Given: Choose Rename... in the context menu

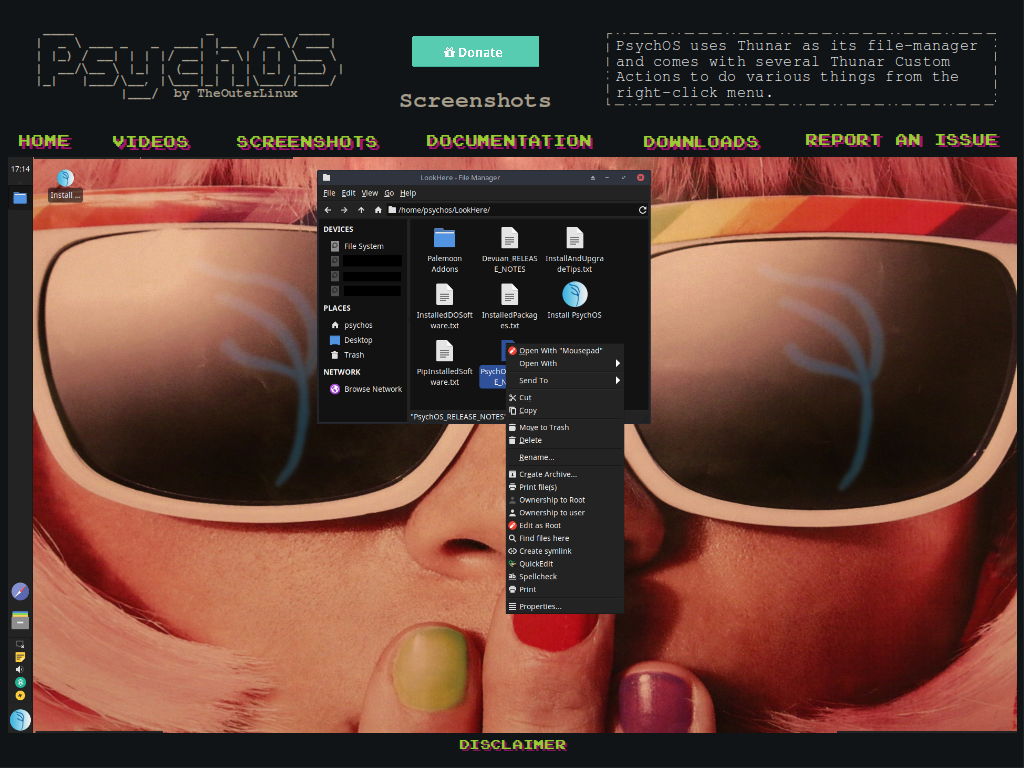Looking at the screenshot, I should (x=565, y=458).
